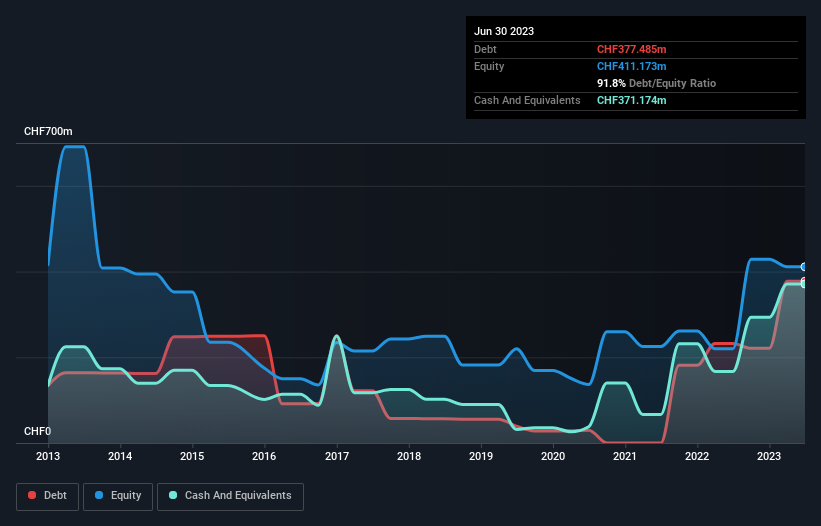The width and height of the screenshot is (821, 526).
Task: Click the tooltip's Equity row label
Action: [489, 66]
